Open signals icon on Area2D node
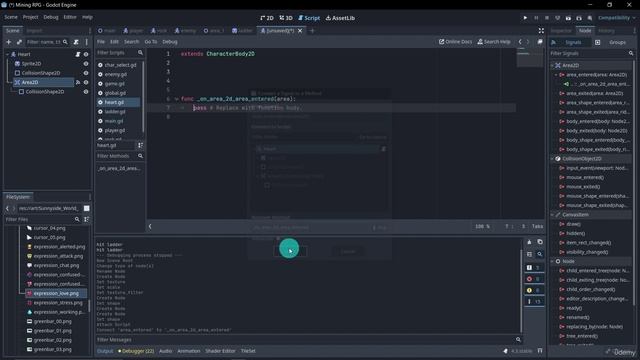 coord(78,82)
